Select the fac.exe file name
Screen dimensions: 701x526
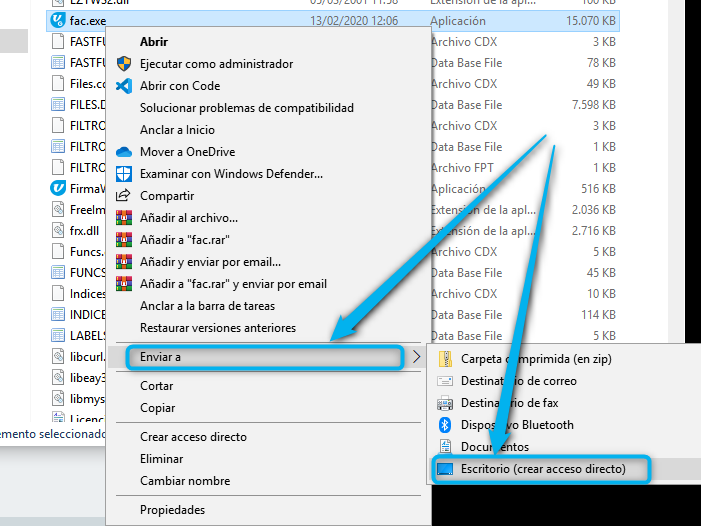[88, 21]
